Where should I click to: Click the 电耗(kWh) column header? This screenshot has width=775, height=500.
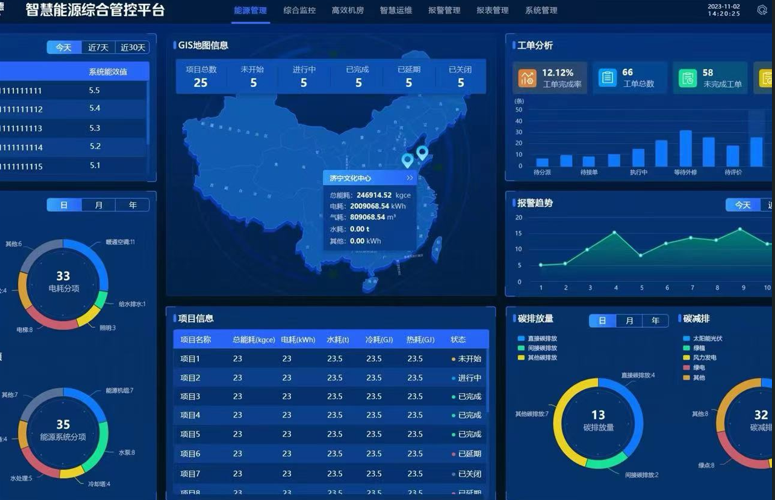[x=298, y=340]
